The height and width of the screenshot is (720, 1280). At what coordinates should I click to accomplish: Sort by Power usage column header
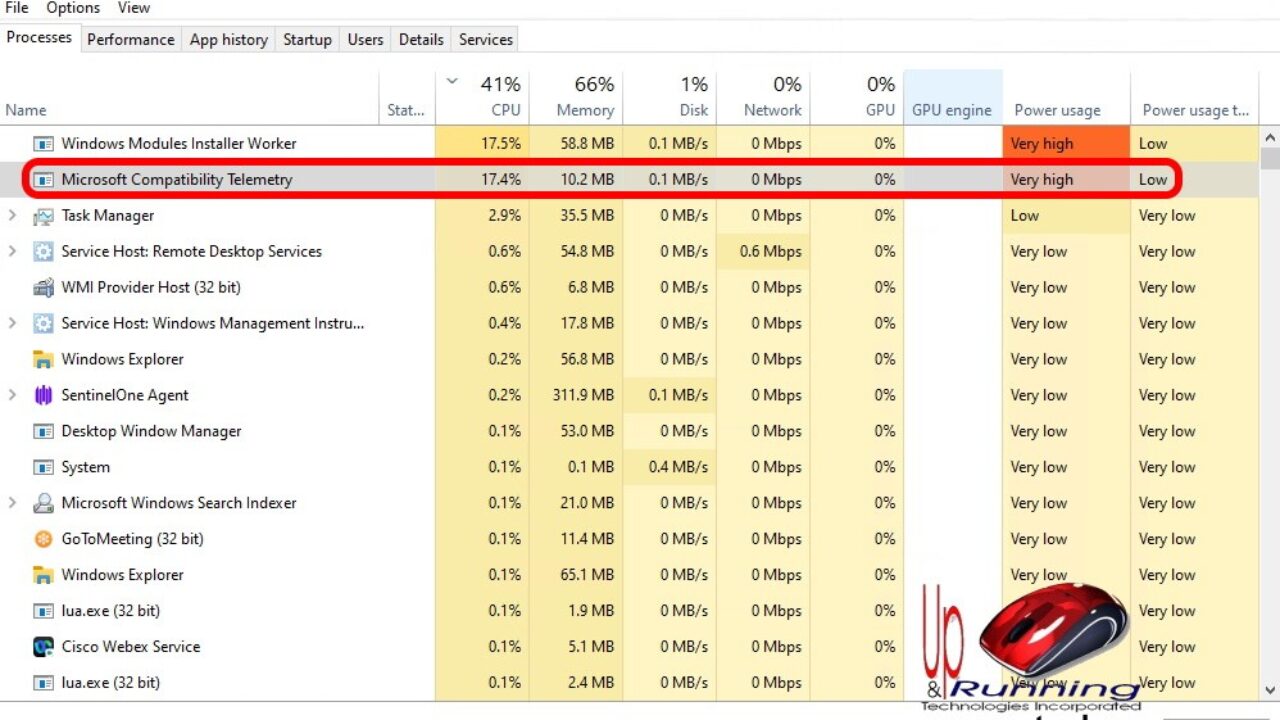click(x=1057, y=110)
